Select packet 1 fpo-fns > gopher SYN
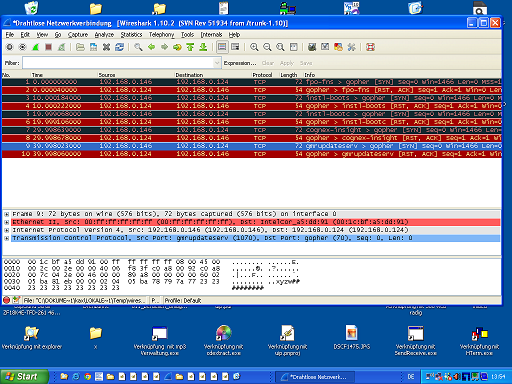Image resolution: width=512 pixels, height=384 pixels. [252, 82]
